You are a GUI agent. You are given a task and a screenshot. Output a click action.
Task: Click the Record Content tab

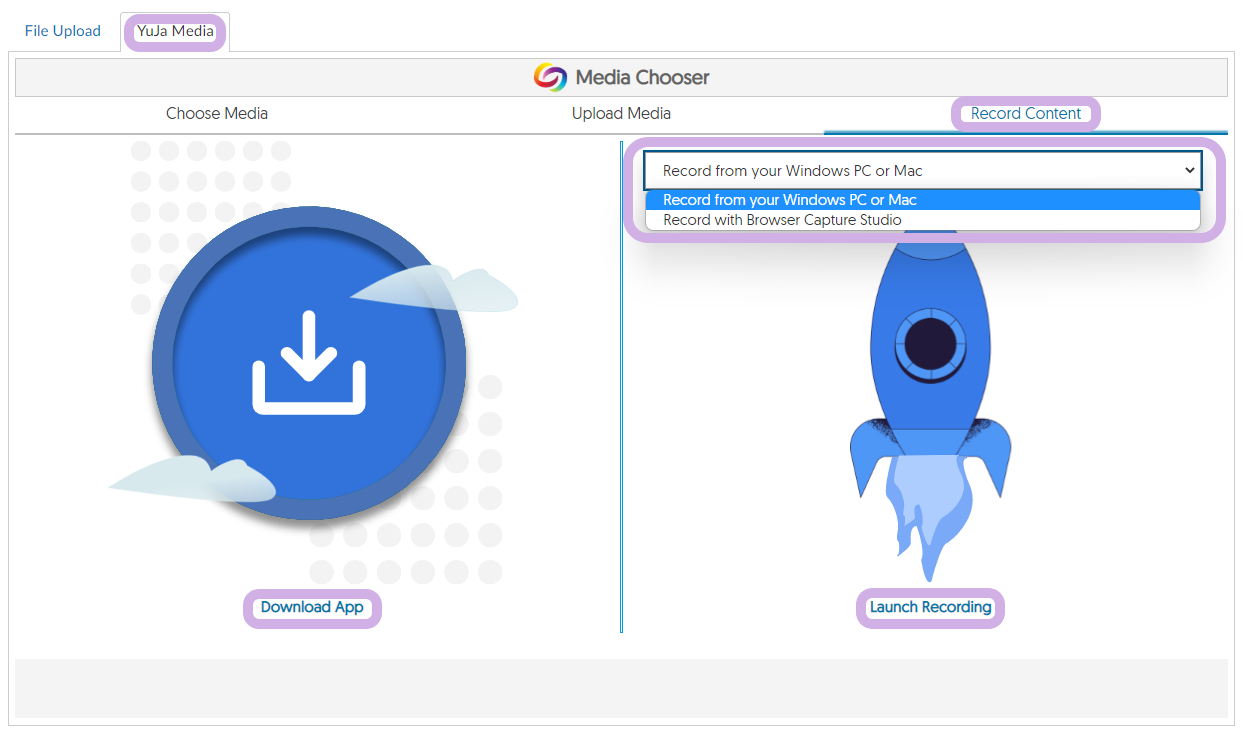(x=1025, y=113)
